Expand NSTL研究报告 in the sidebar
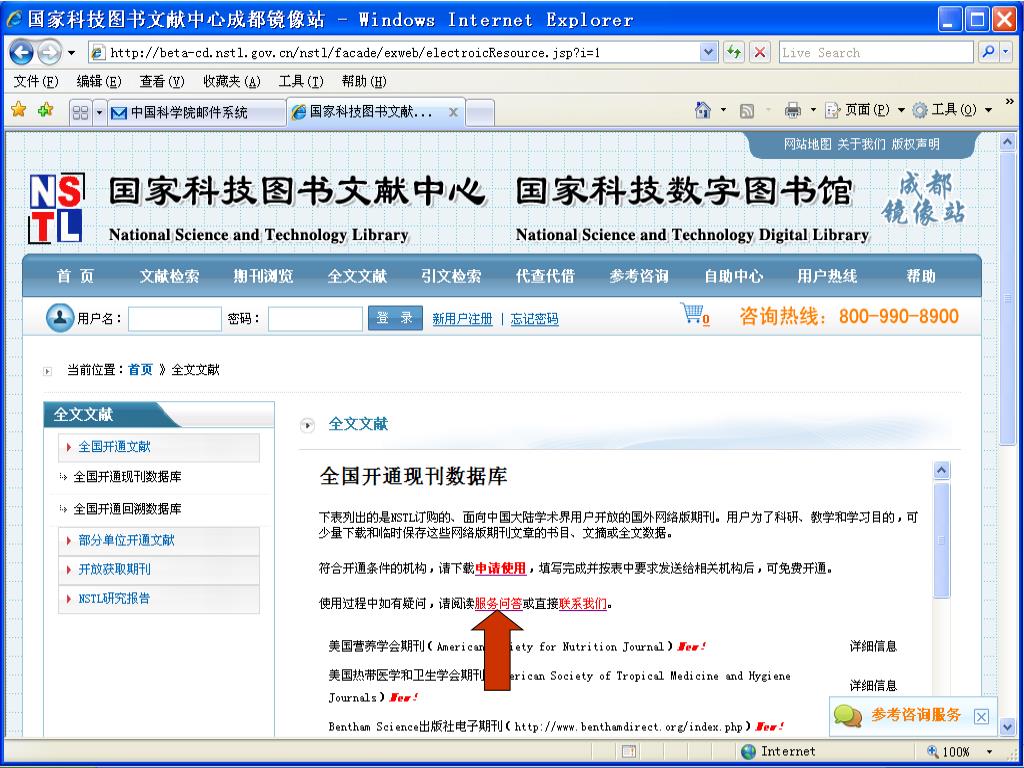The width and height of the screenshot is (1024, 768). pos(159,598)
